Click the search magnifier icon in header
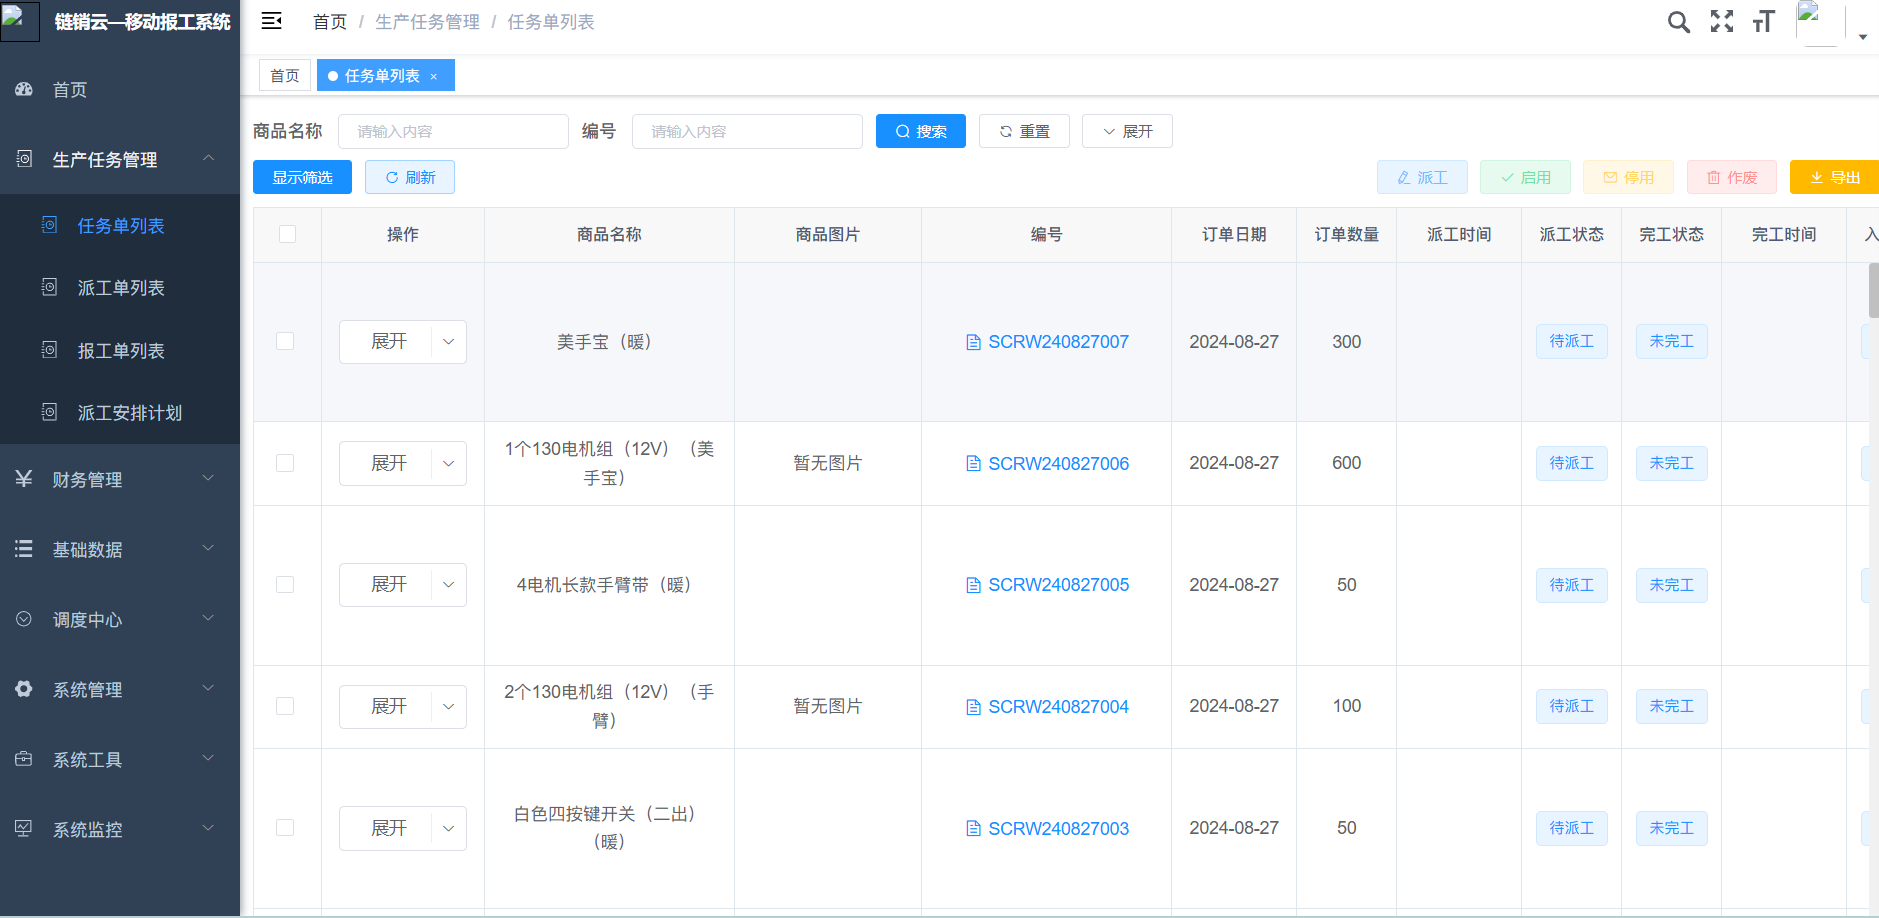The width and height of the screenshot is (1879, 918). [1678, 22]
